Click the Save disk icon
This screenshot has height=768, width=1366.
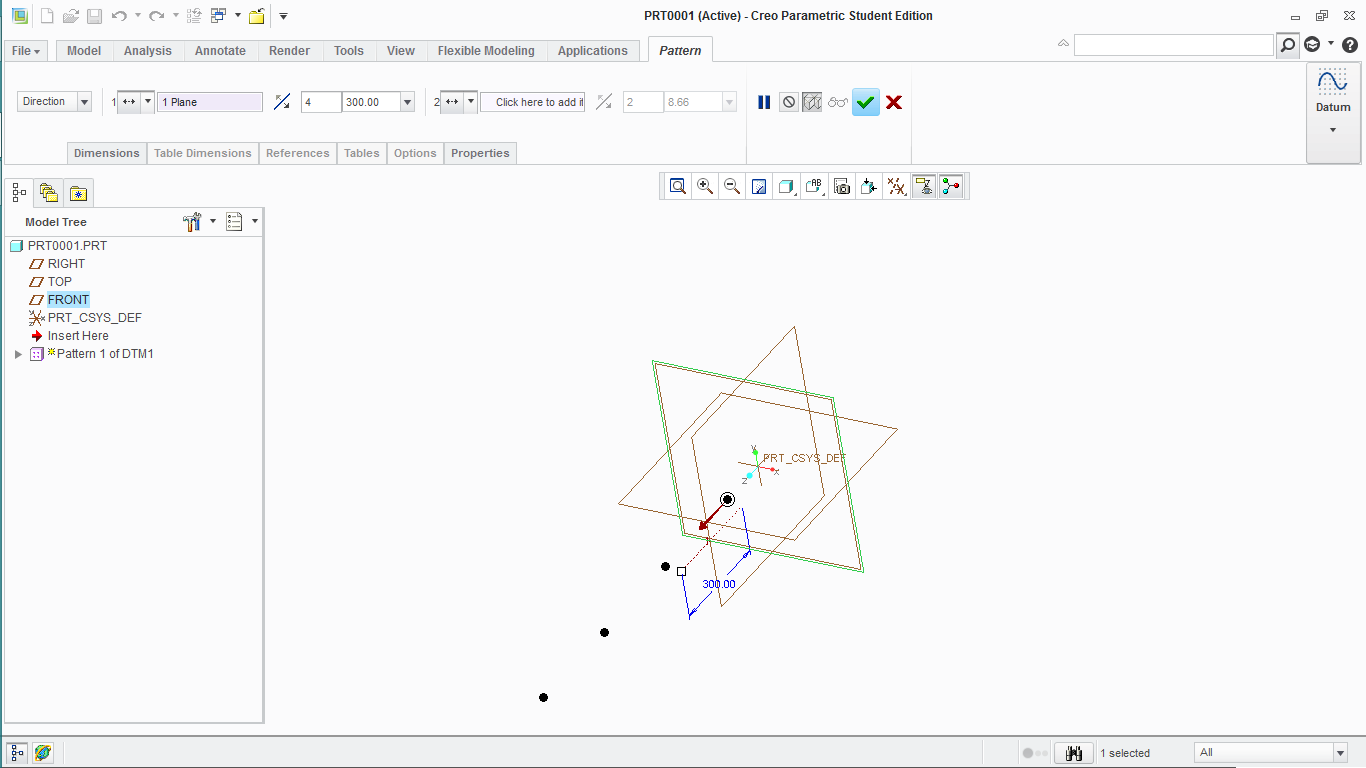94,16
